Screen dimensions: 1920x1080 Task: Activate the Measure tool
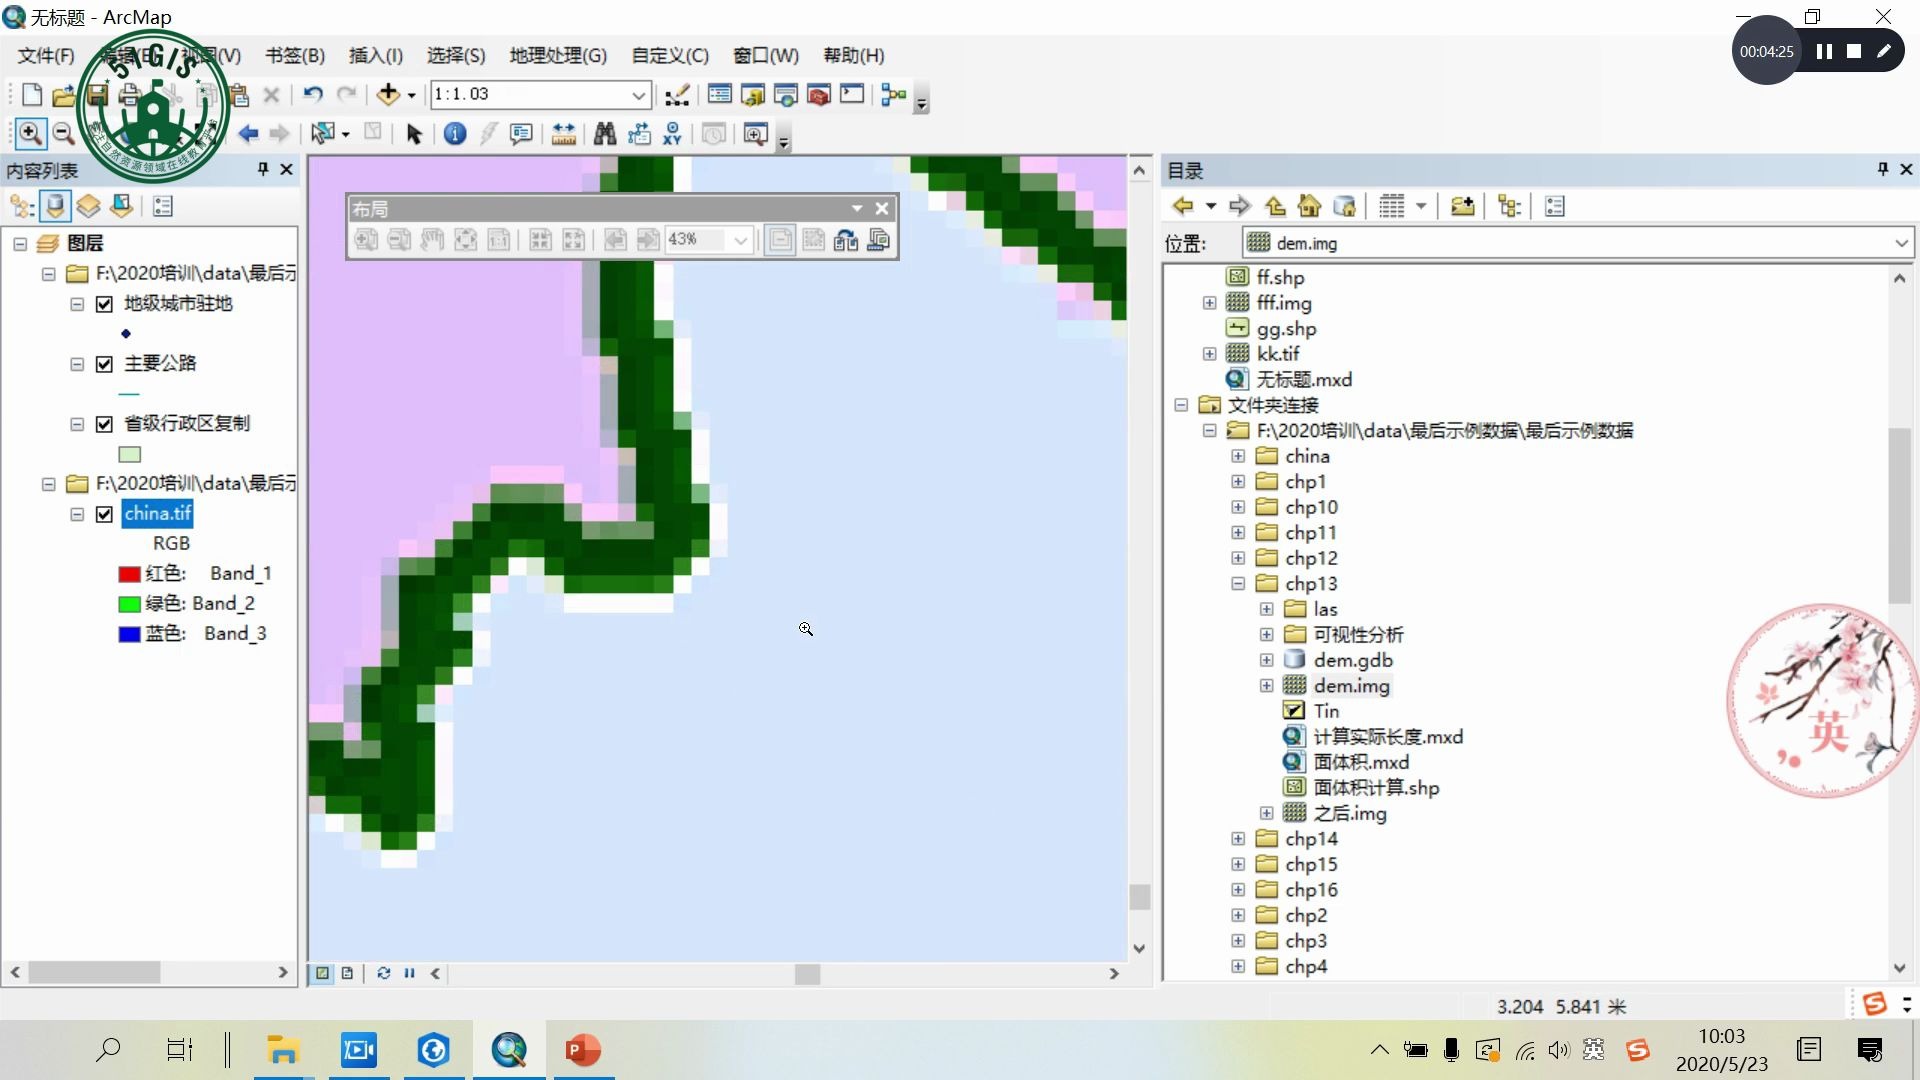(x=563, y=134)
